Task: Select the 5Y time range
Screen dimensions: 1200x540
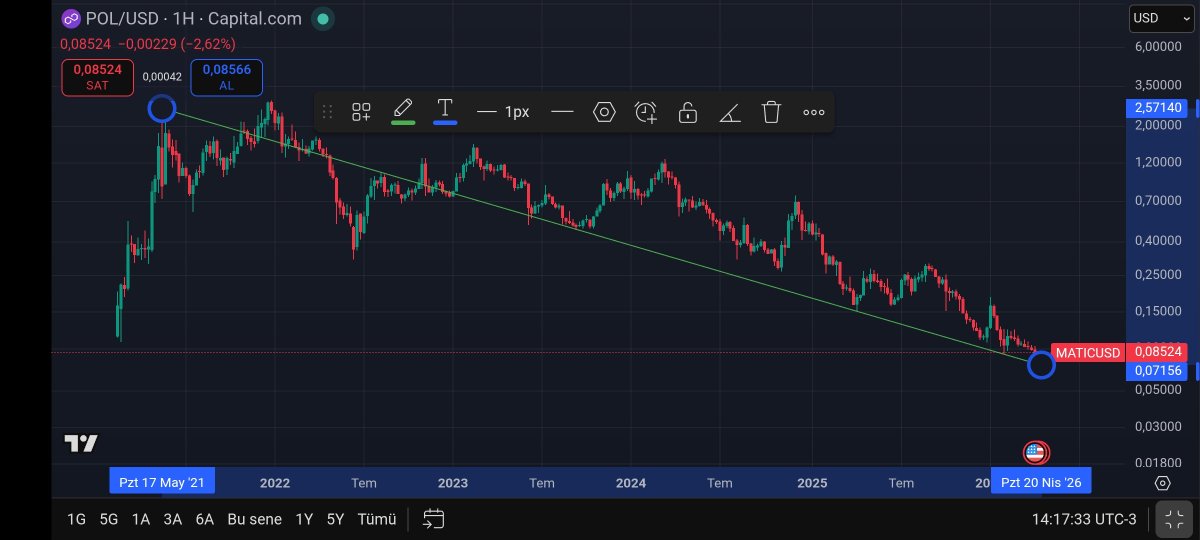Action: [336, 519]
